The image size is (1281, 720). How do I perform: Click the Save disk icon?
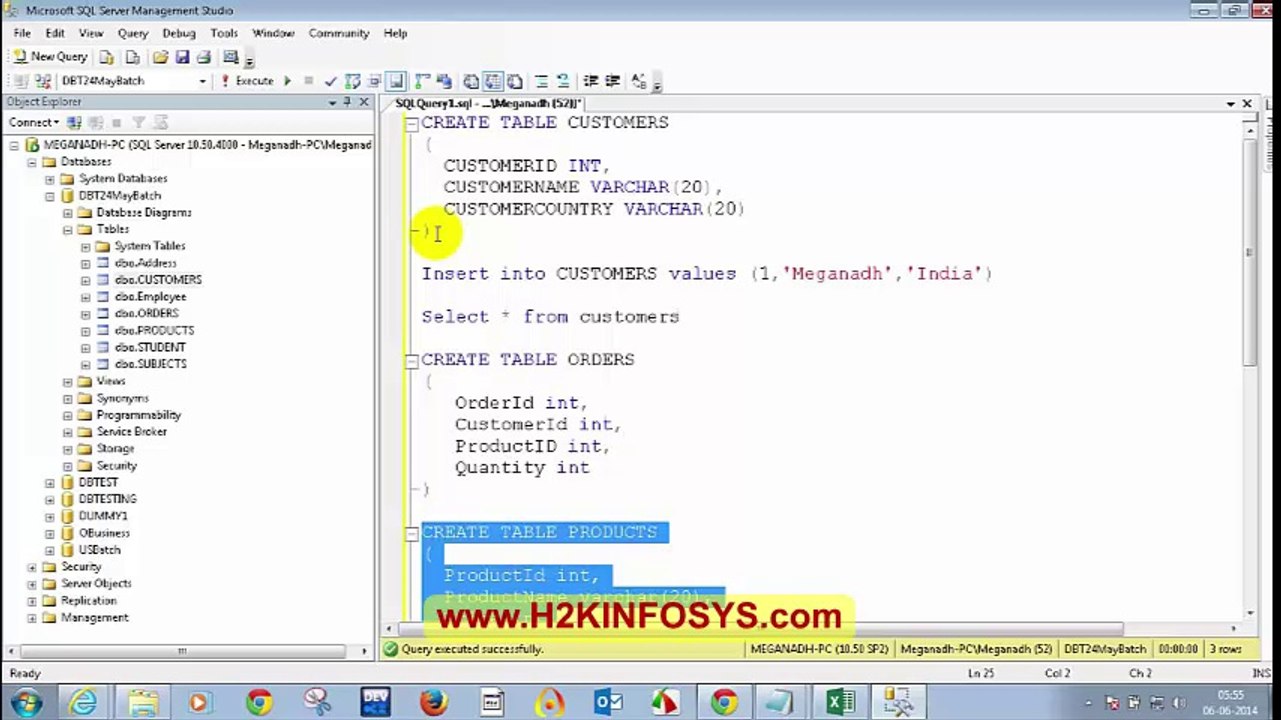click(181, 57)
